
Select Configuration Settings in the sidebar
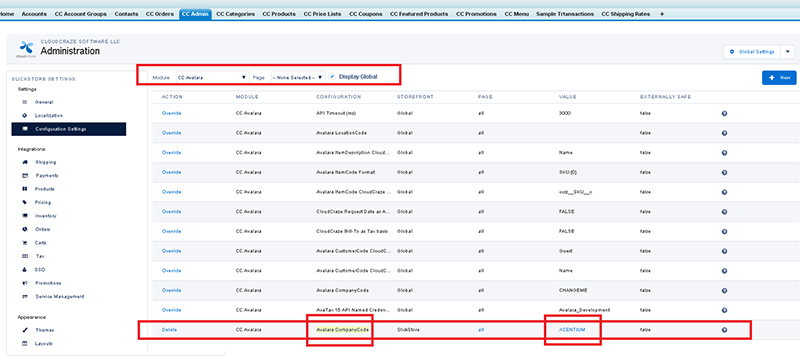pyautogui.click(x=68, y=129)
